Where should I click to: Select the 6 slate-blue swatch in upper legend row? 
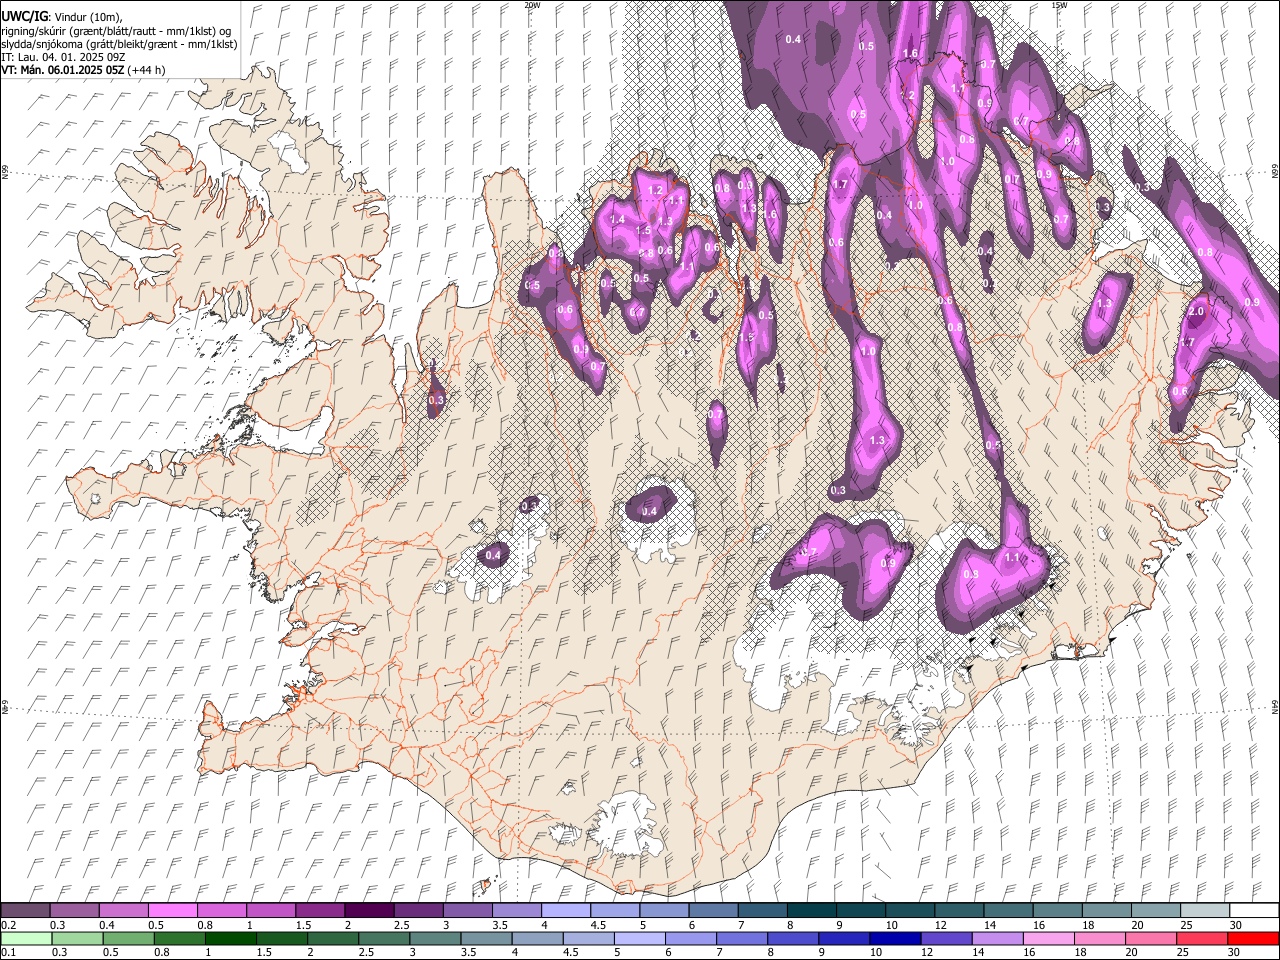pos(712,910)
